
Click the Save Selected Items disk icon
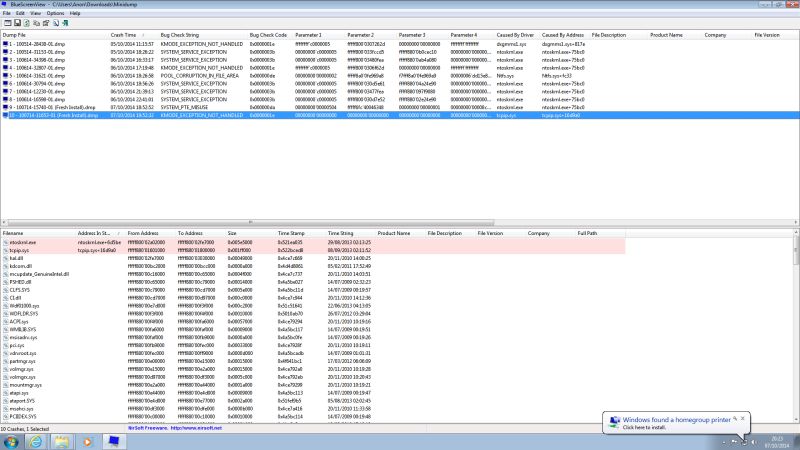[x=17, y=23]
